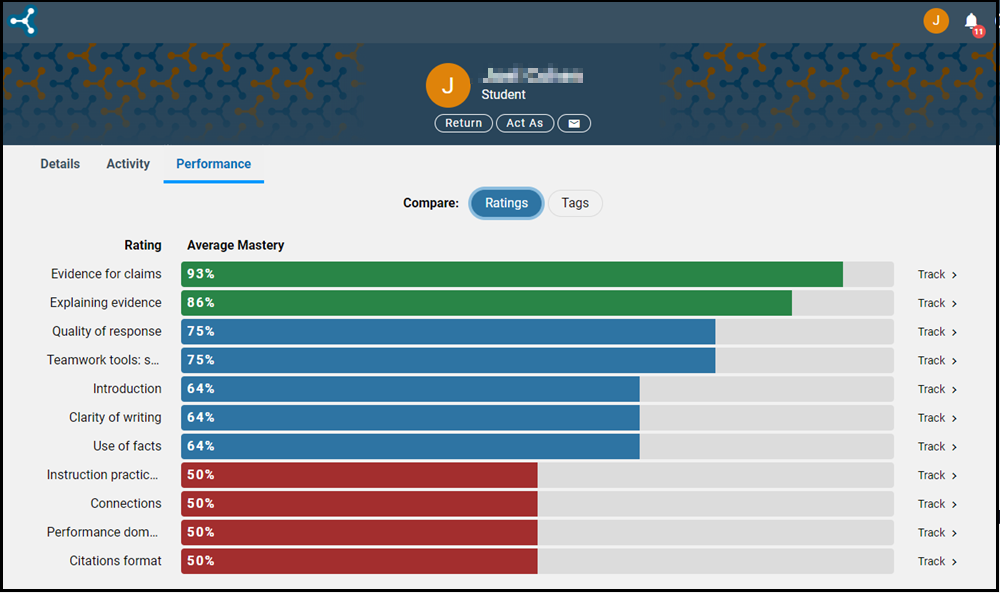1000x593 pixels.
Task: Click the 93% Evidence for claims bar
Action: (512, 274)
